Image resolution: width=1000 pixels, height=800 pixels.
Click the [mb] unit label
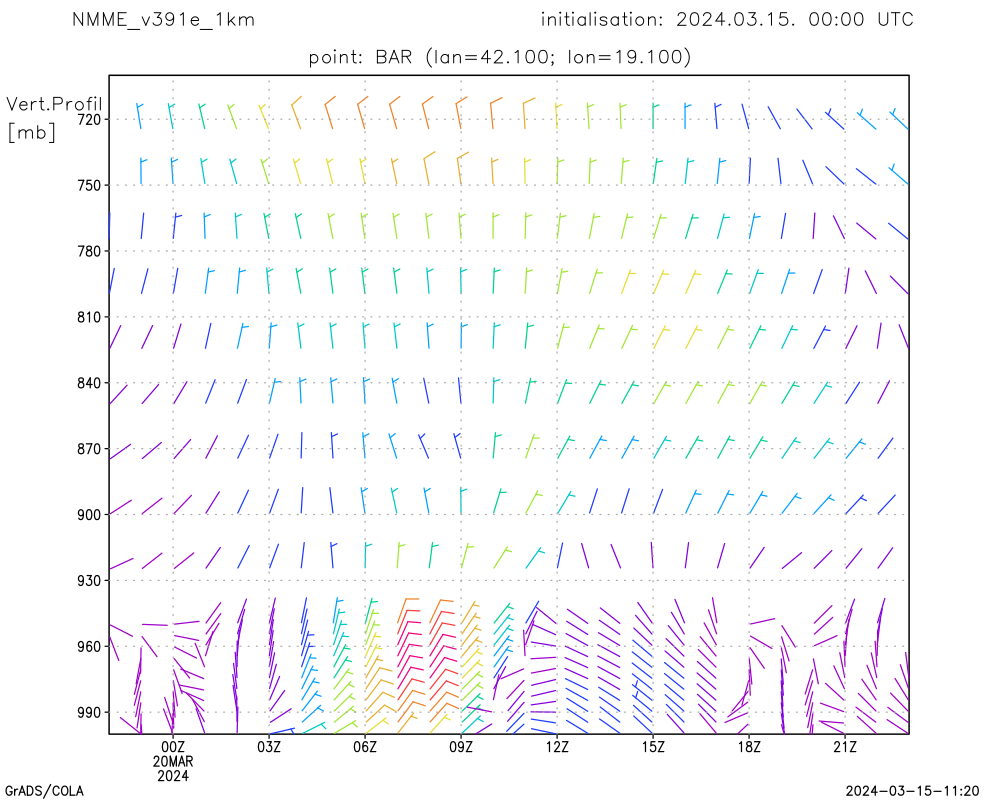pos(32,132)
